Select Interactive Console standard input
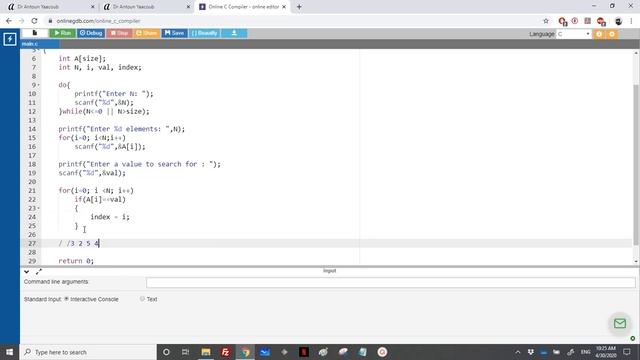Image resolution: width=640 pixels, height=360 pixels. pos(67,299)
